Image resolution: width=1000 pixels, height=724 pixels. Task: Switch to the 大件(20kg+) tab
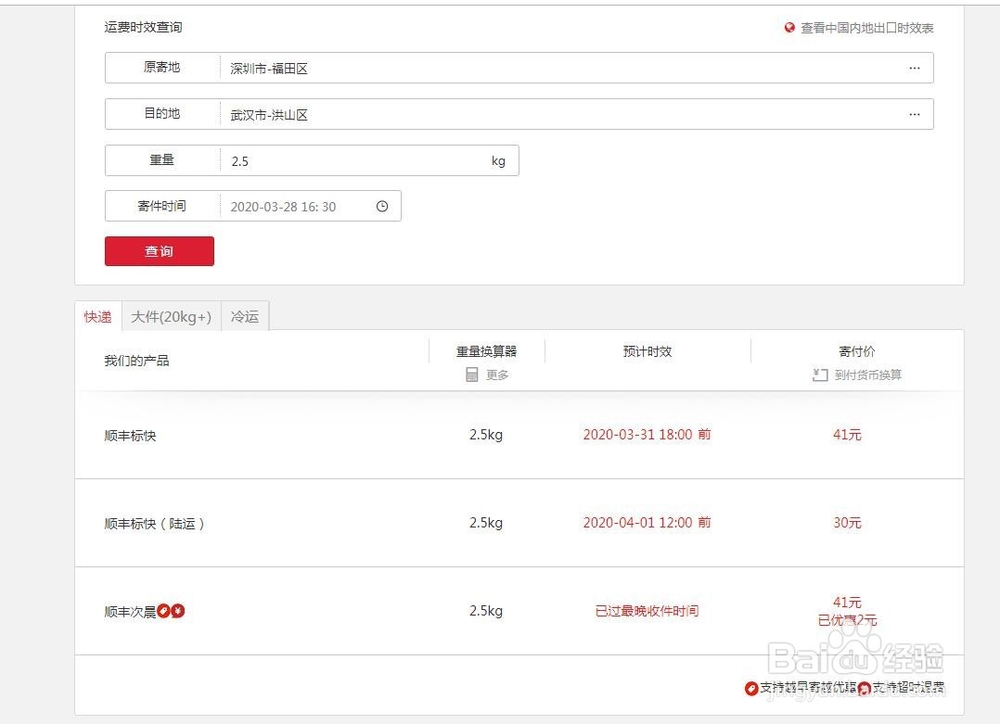[x=171, y=316]
